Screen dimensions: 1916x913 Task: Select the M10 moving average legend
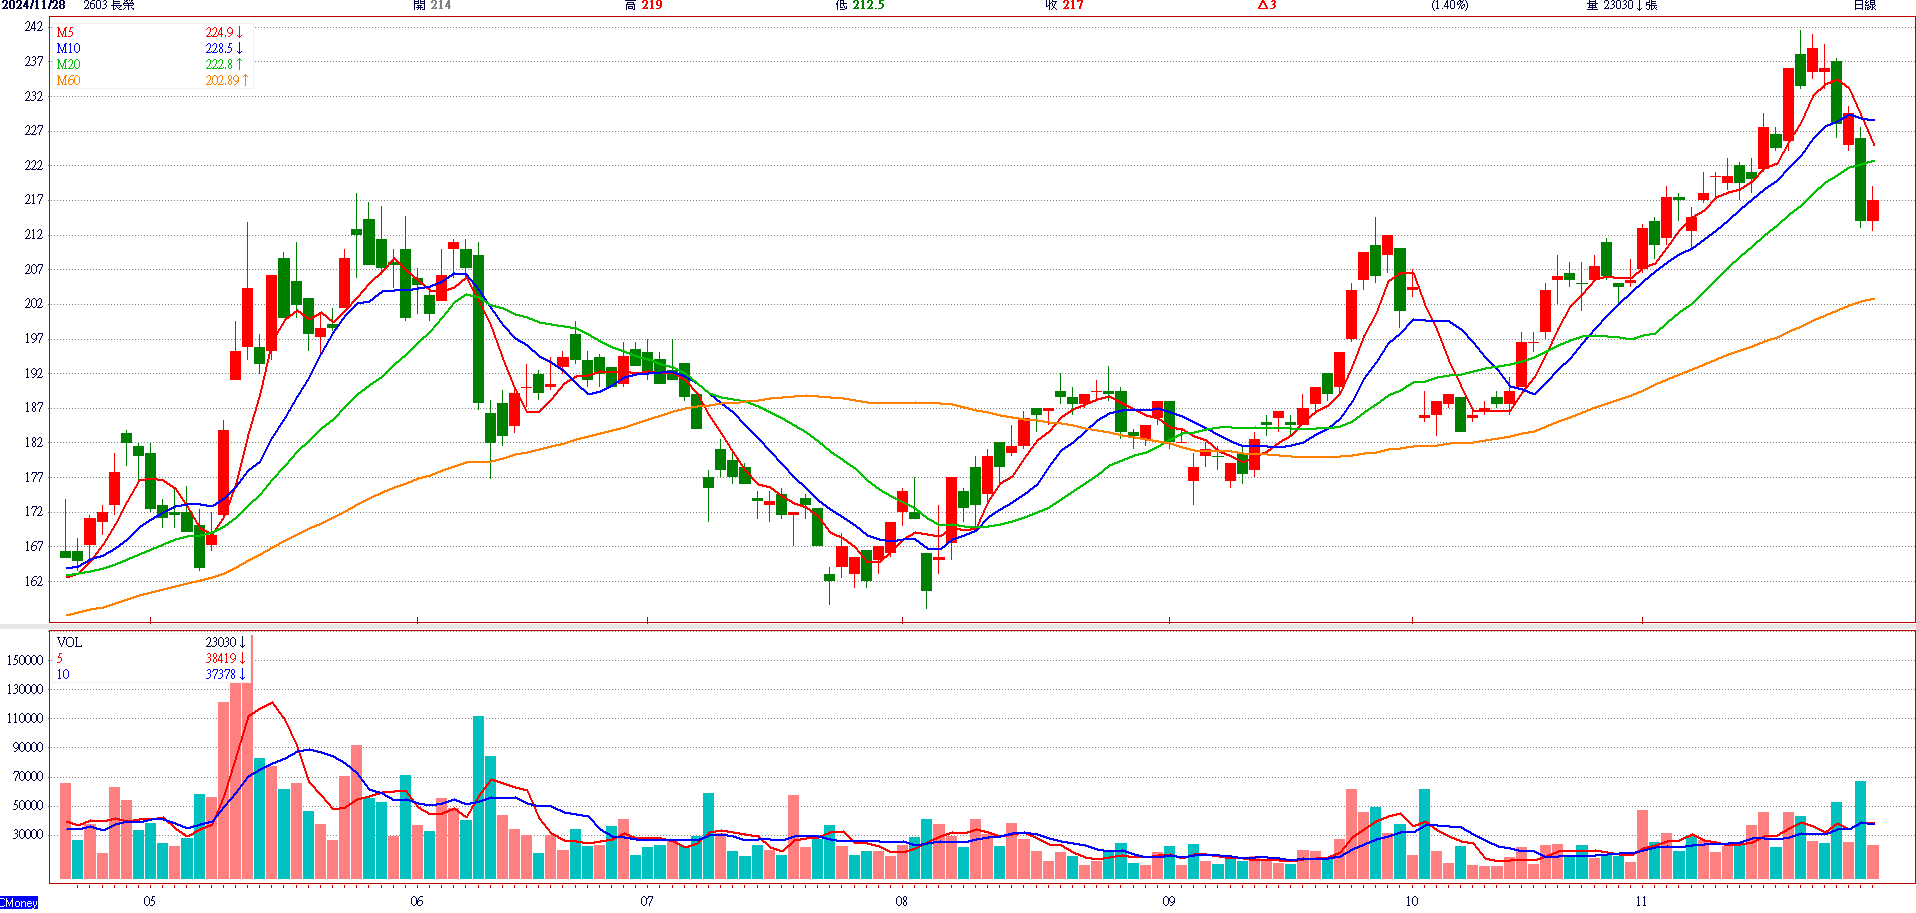pyautogui.click(x=68, y=49)
